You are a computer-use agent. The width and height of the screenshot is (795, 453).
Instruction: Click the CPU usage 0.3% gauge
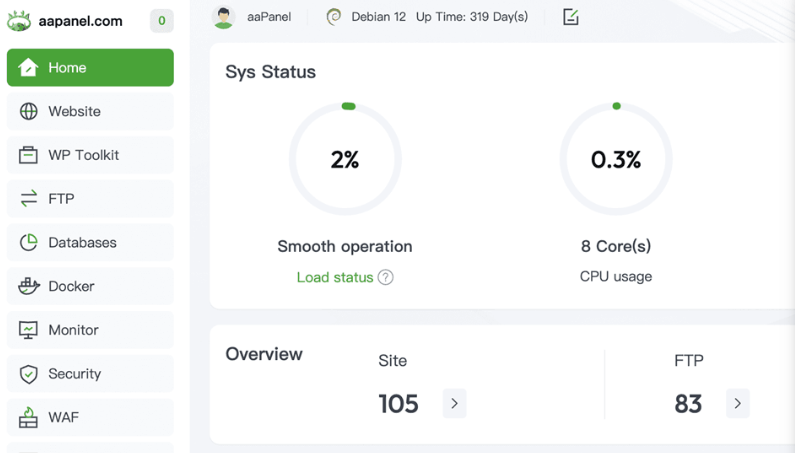coord(616,159)
